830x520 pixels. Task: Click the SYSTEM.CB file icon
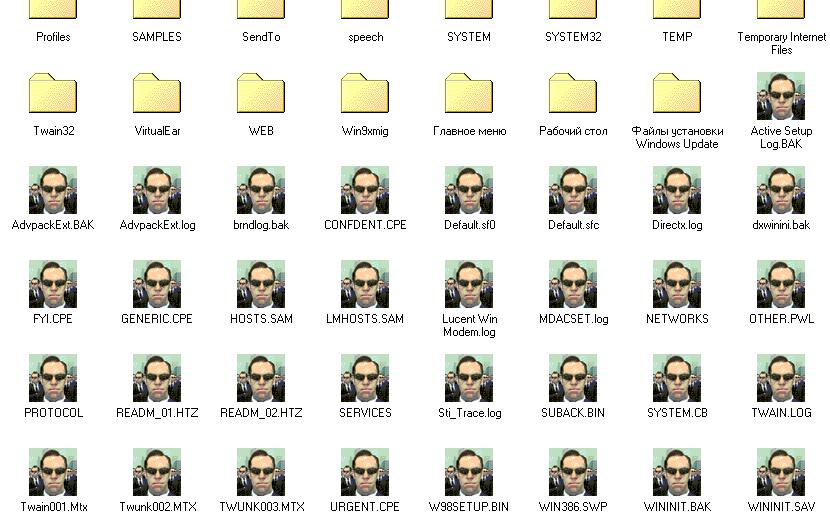[x=677, y=378]
